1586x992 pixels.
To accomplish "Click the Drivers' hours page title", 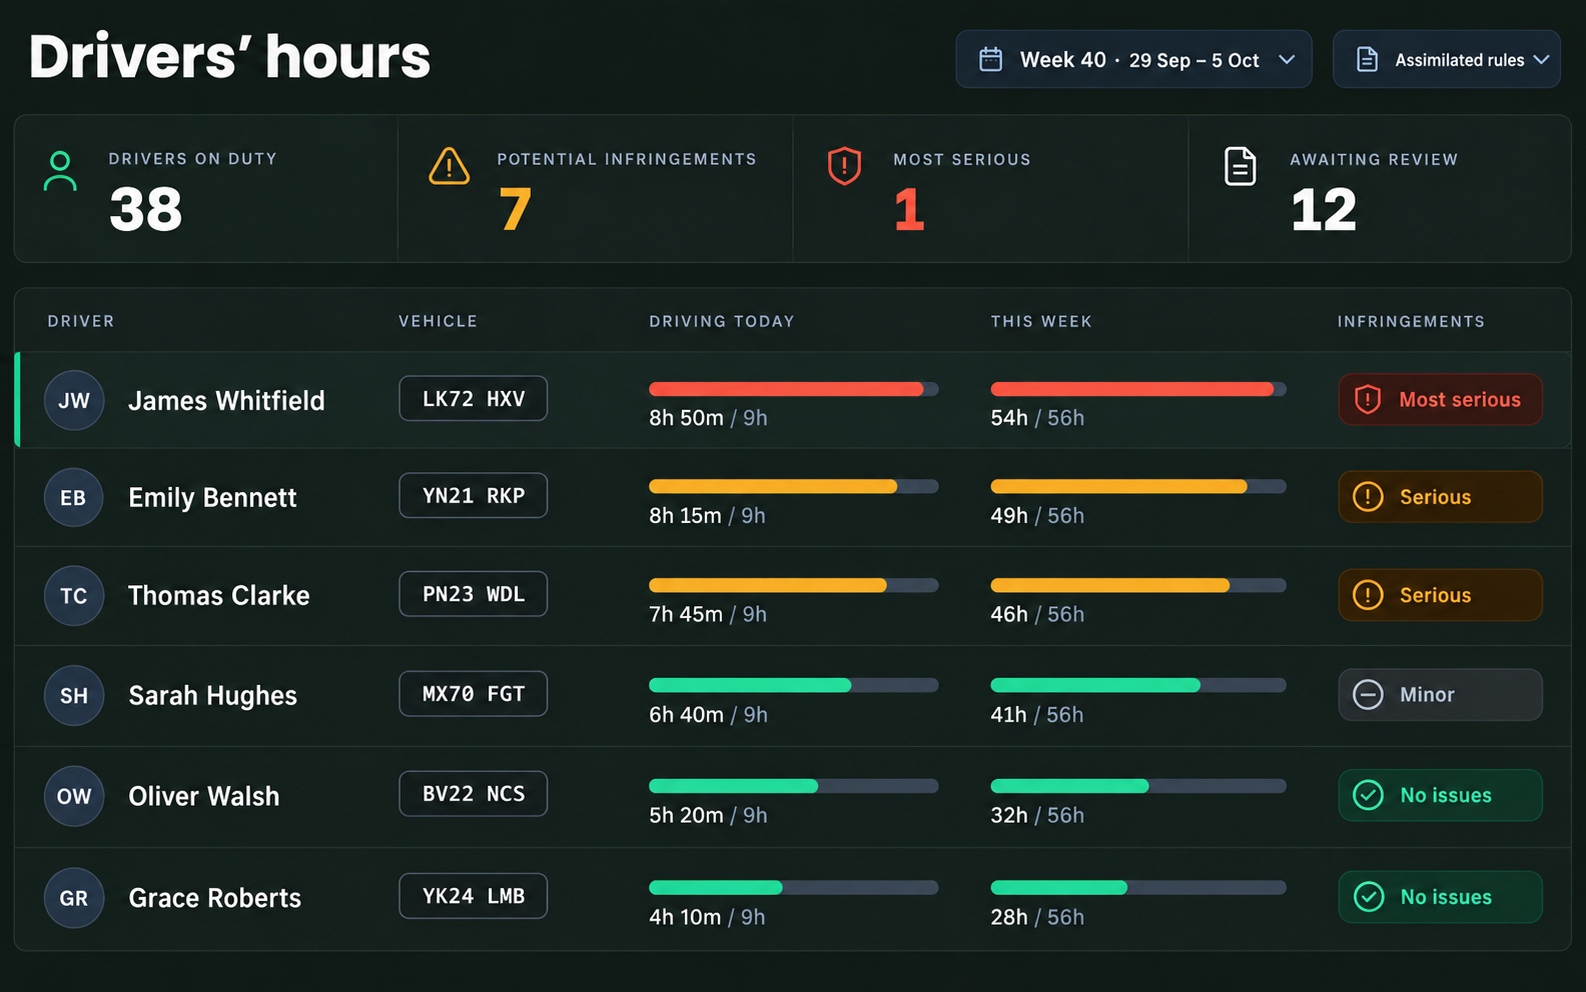I will [230, 57].
